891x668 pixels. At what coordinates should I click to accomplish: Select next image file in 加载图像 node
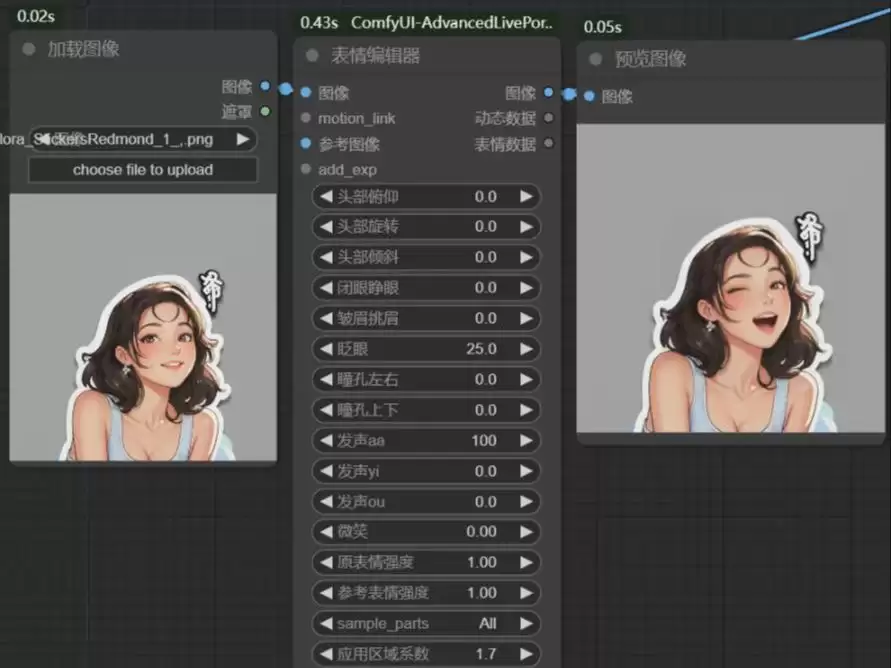pyautogui.click(x=243, y=139)
